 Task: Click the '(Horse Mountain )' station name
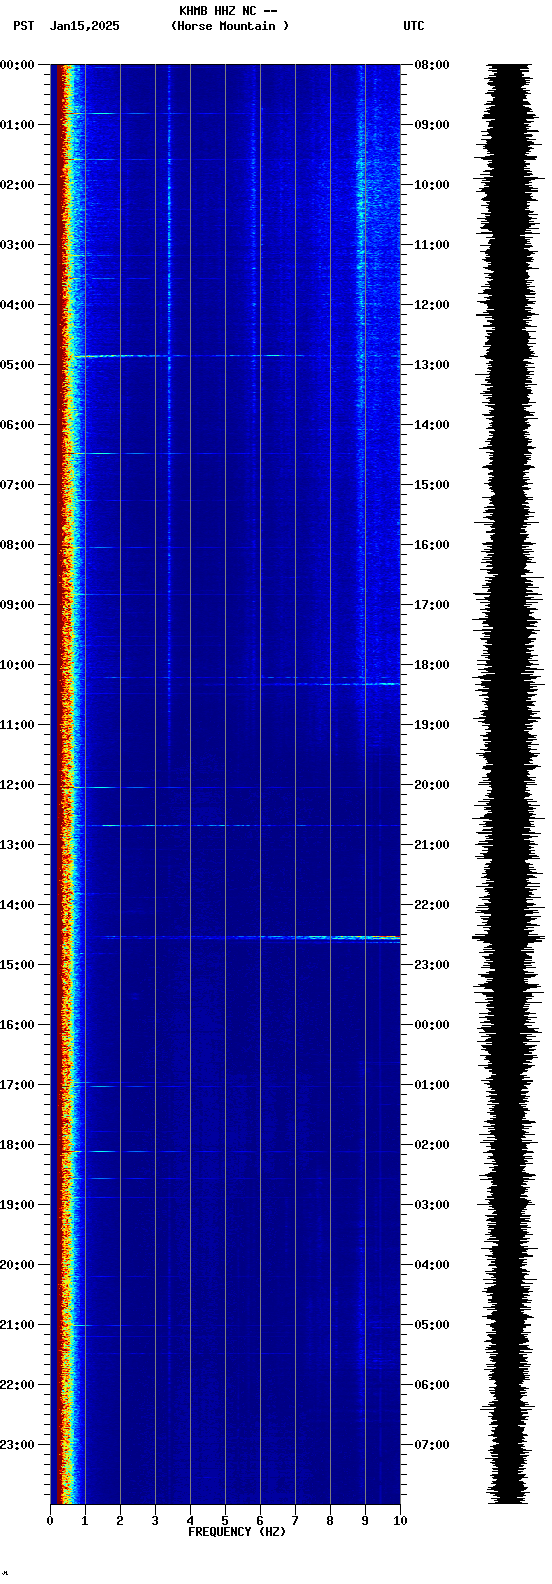(230, 26)
